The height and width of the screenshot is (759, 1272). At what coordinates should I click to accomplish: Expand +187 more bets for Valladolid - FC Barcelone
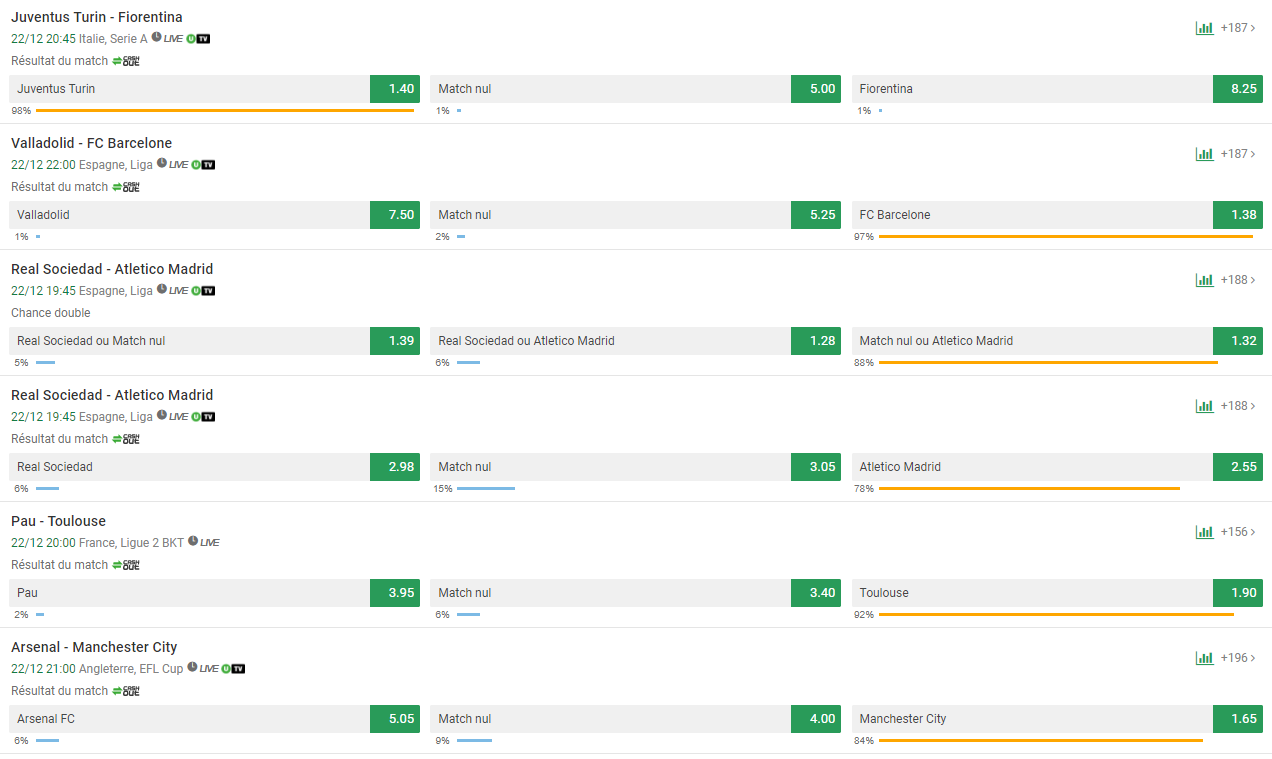[1238, 154]
